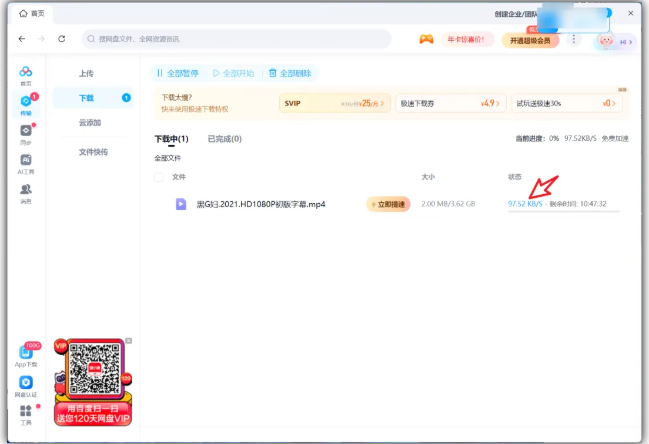
Task: Switch to 已完成(0) tab
Action: coord(224,139)
